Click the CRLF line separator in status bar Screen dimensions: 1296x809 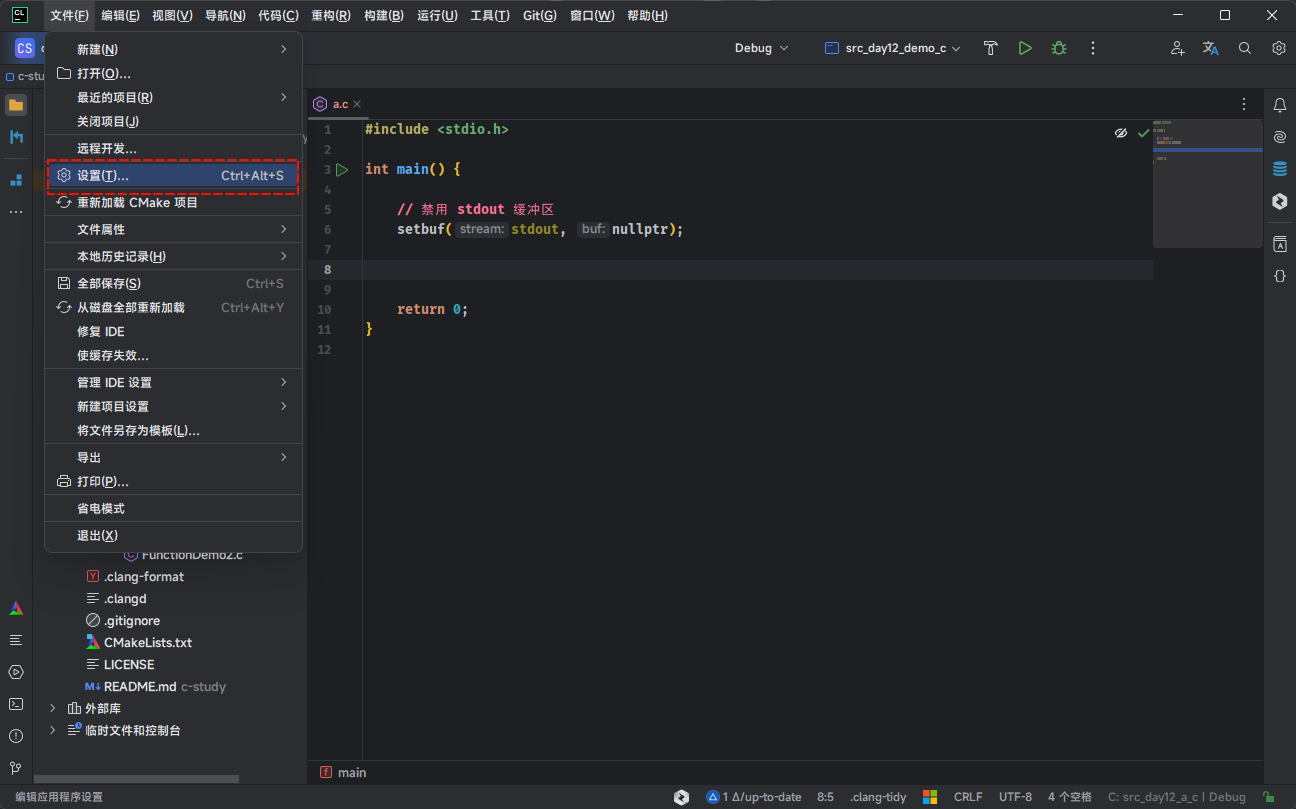(x=967, y=797)
